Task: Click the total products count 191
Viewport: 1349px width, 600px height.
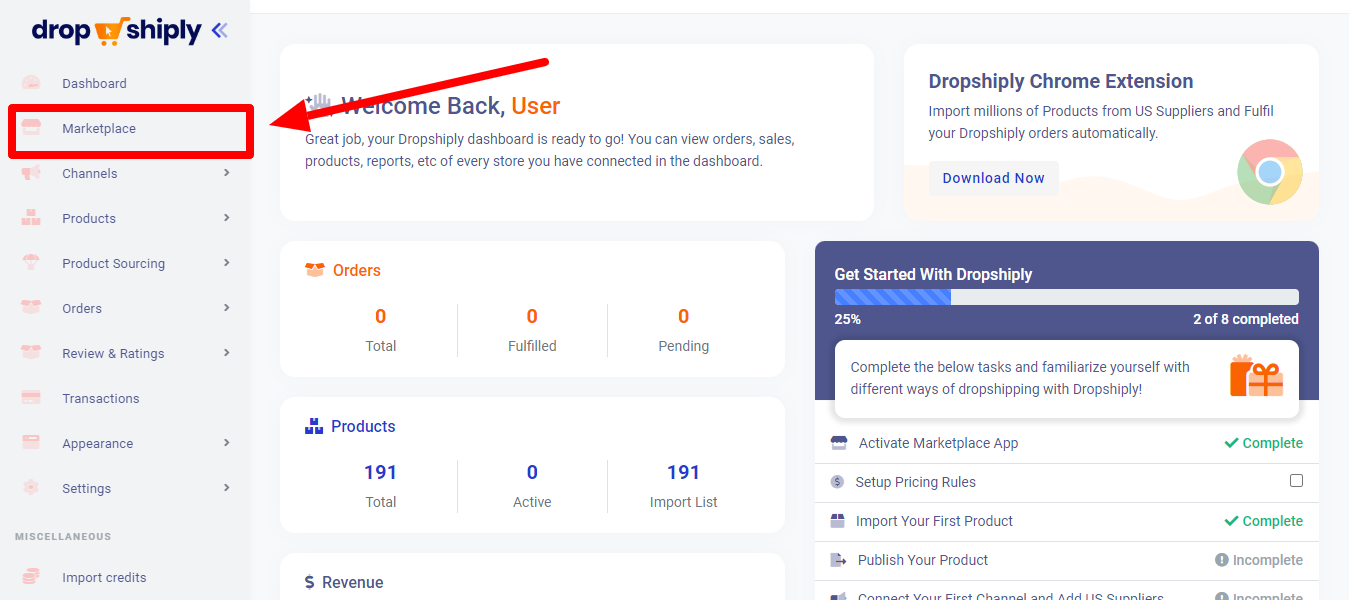Action: (380, 472)
